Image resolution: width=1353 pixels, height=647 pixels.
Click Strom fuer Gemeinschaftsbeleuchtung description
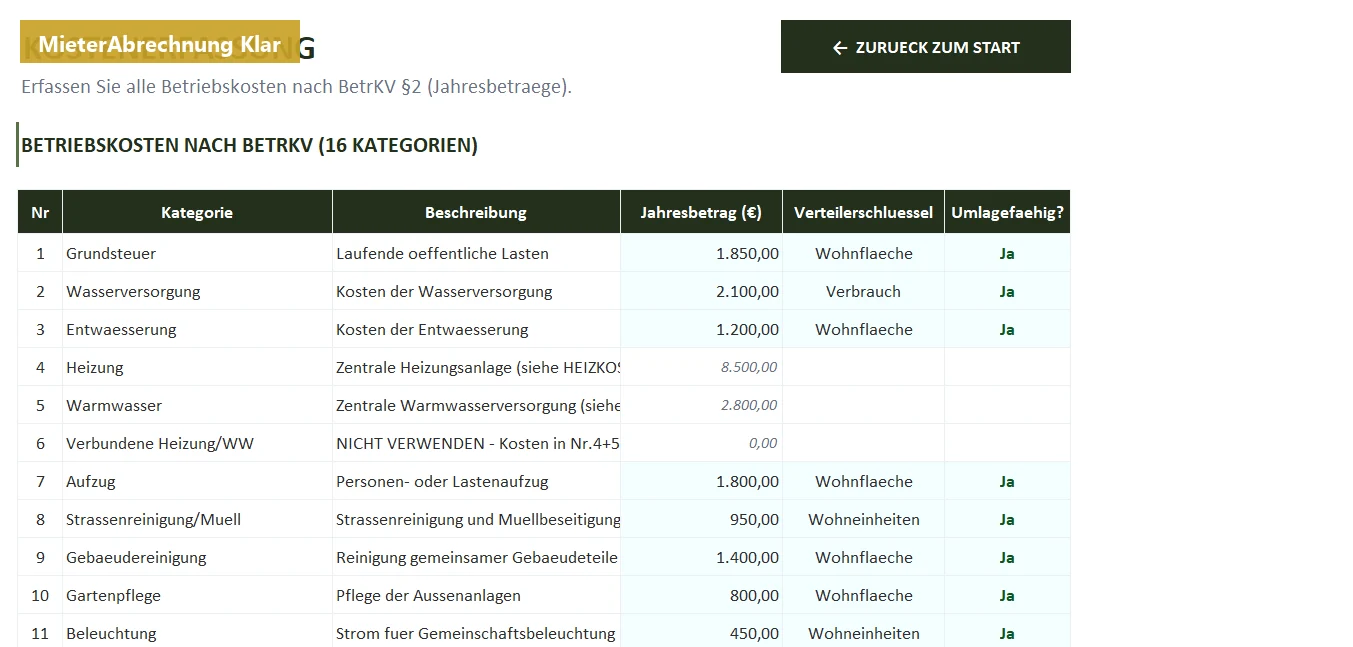pos(476,633)
